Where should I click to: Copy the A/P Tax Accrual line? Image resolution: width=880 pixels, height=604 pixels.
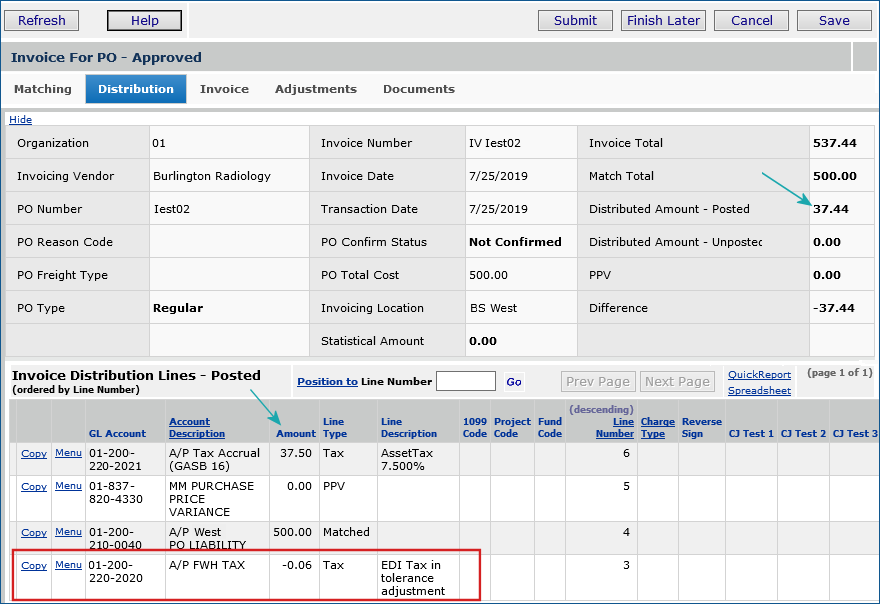pyautogui.click(x=34, y=454)
